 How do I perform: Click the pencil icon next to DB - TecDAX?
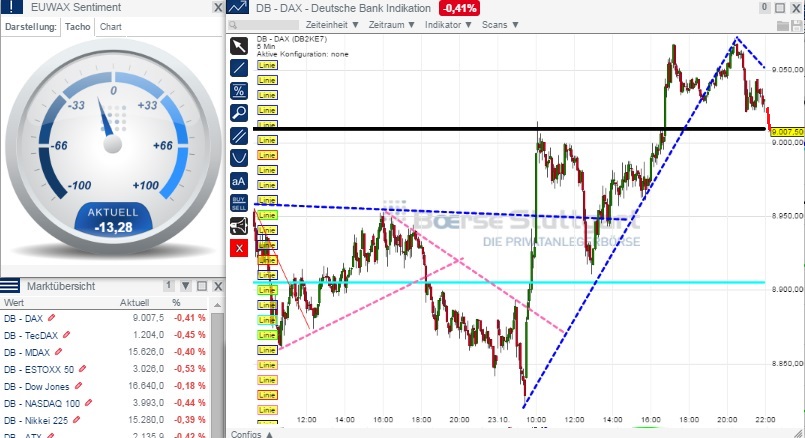[x=66, y=335]
